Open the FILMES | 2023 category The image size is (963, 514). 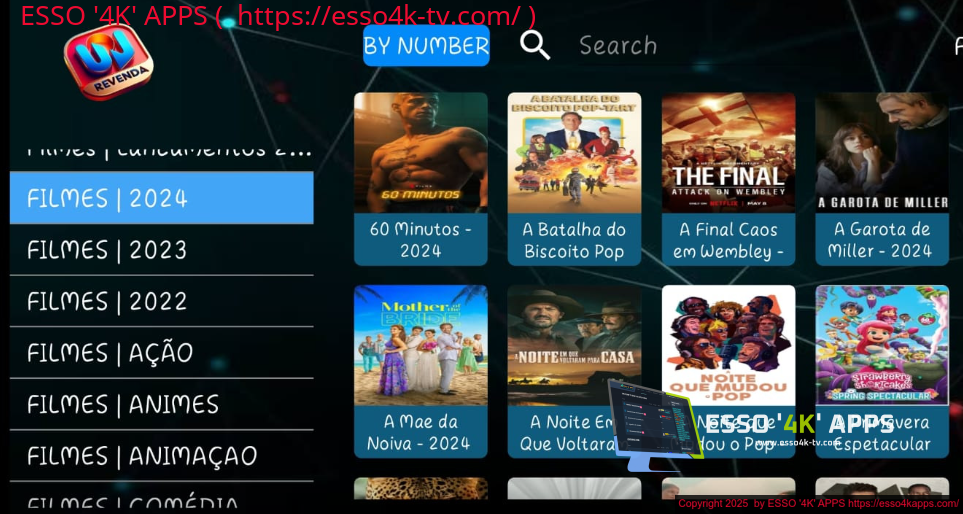(162, 250)
